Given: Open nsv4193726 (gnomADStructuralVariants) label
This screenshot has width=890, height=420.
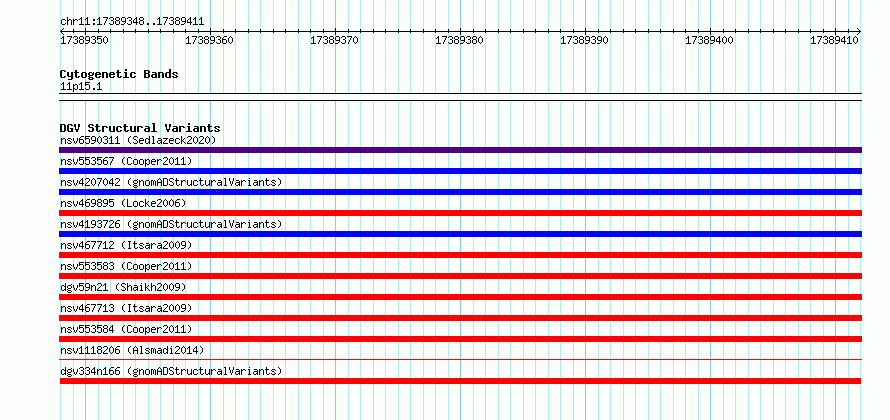Looking at the screenshot, I should point(171,224).
